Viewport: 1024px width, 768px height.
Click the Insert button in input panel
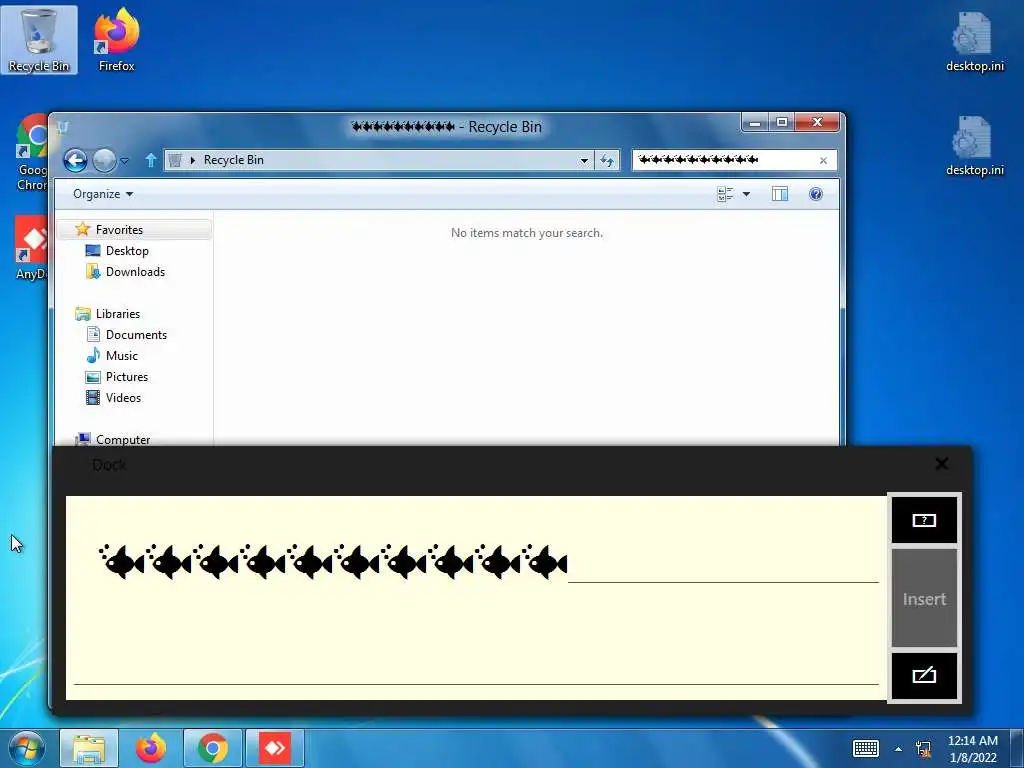[x=924, y=598]
